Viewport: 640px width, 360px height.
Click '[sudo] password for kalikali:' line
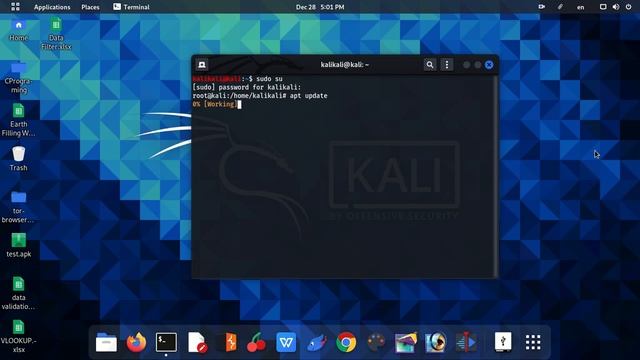pyautogui.click(x=247, y=87)
